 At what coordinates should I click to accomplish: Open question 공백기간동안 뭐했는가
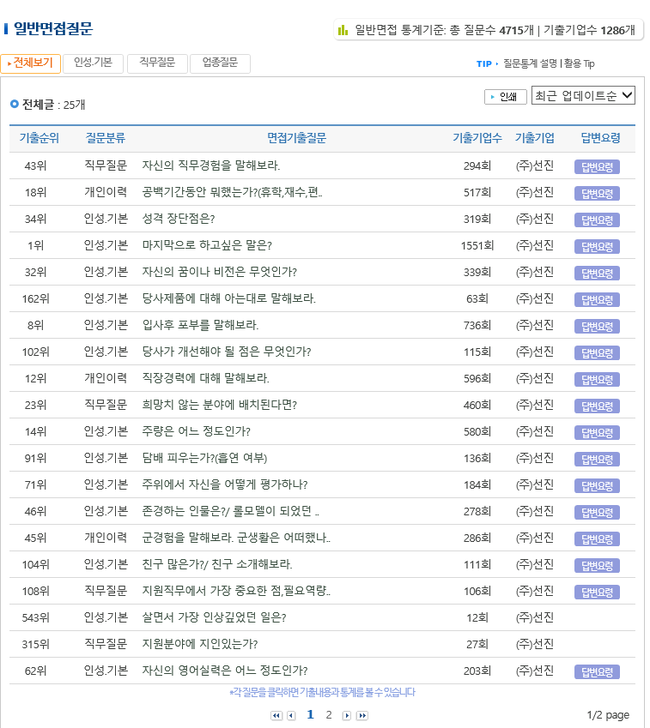[x=232, y=192]
